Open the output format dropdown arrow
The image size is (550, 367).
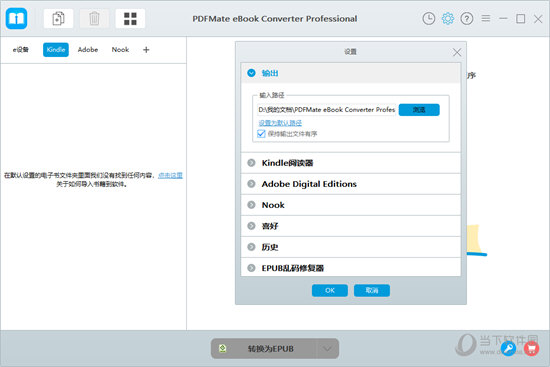pos(327,348)
